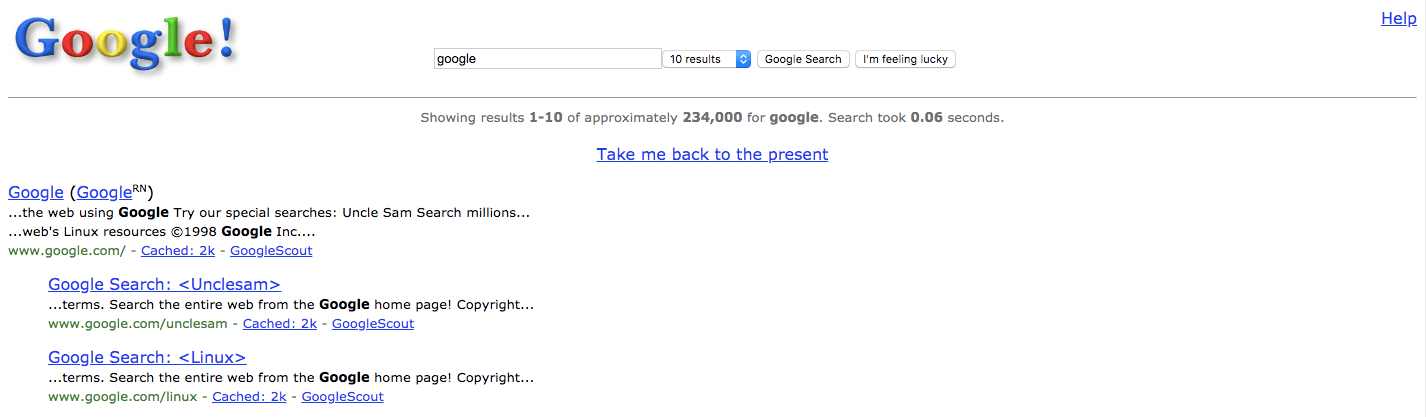Open the first "Google" result title
Image resolution: width=1426 pixels, height=417 pixels.
pos(36,192)
